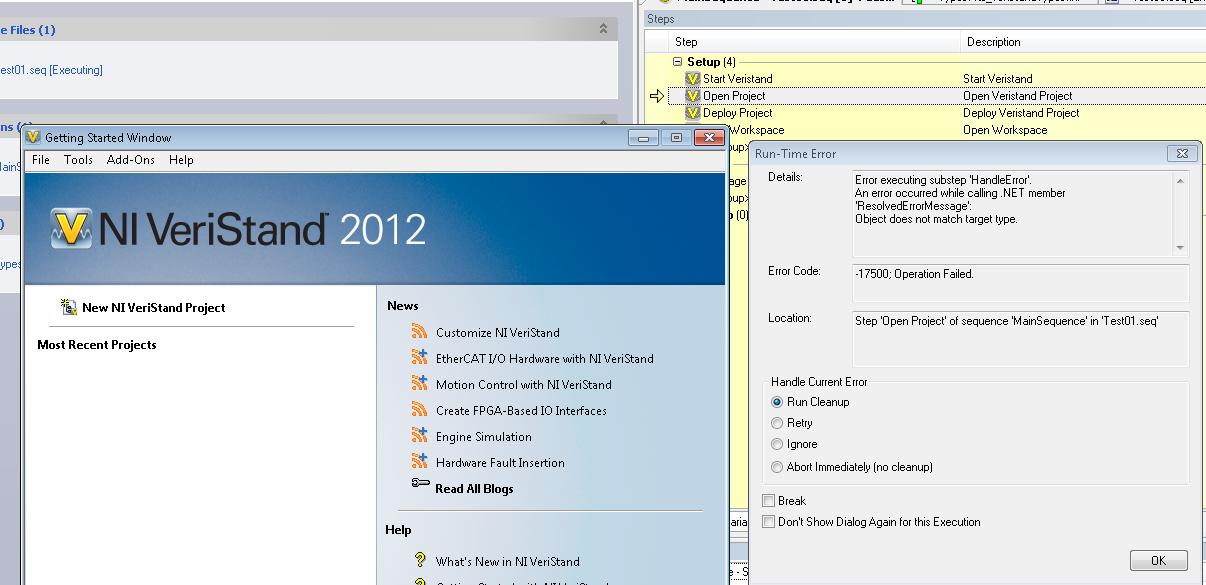
Task: Open the Hardware Fault Insertion link
Action: click(500, 463)
